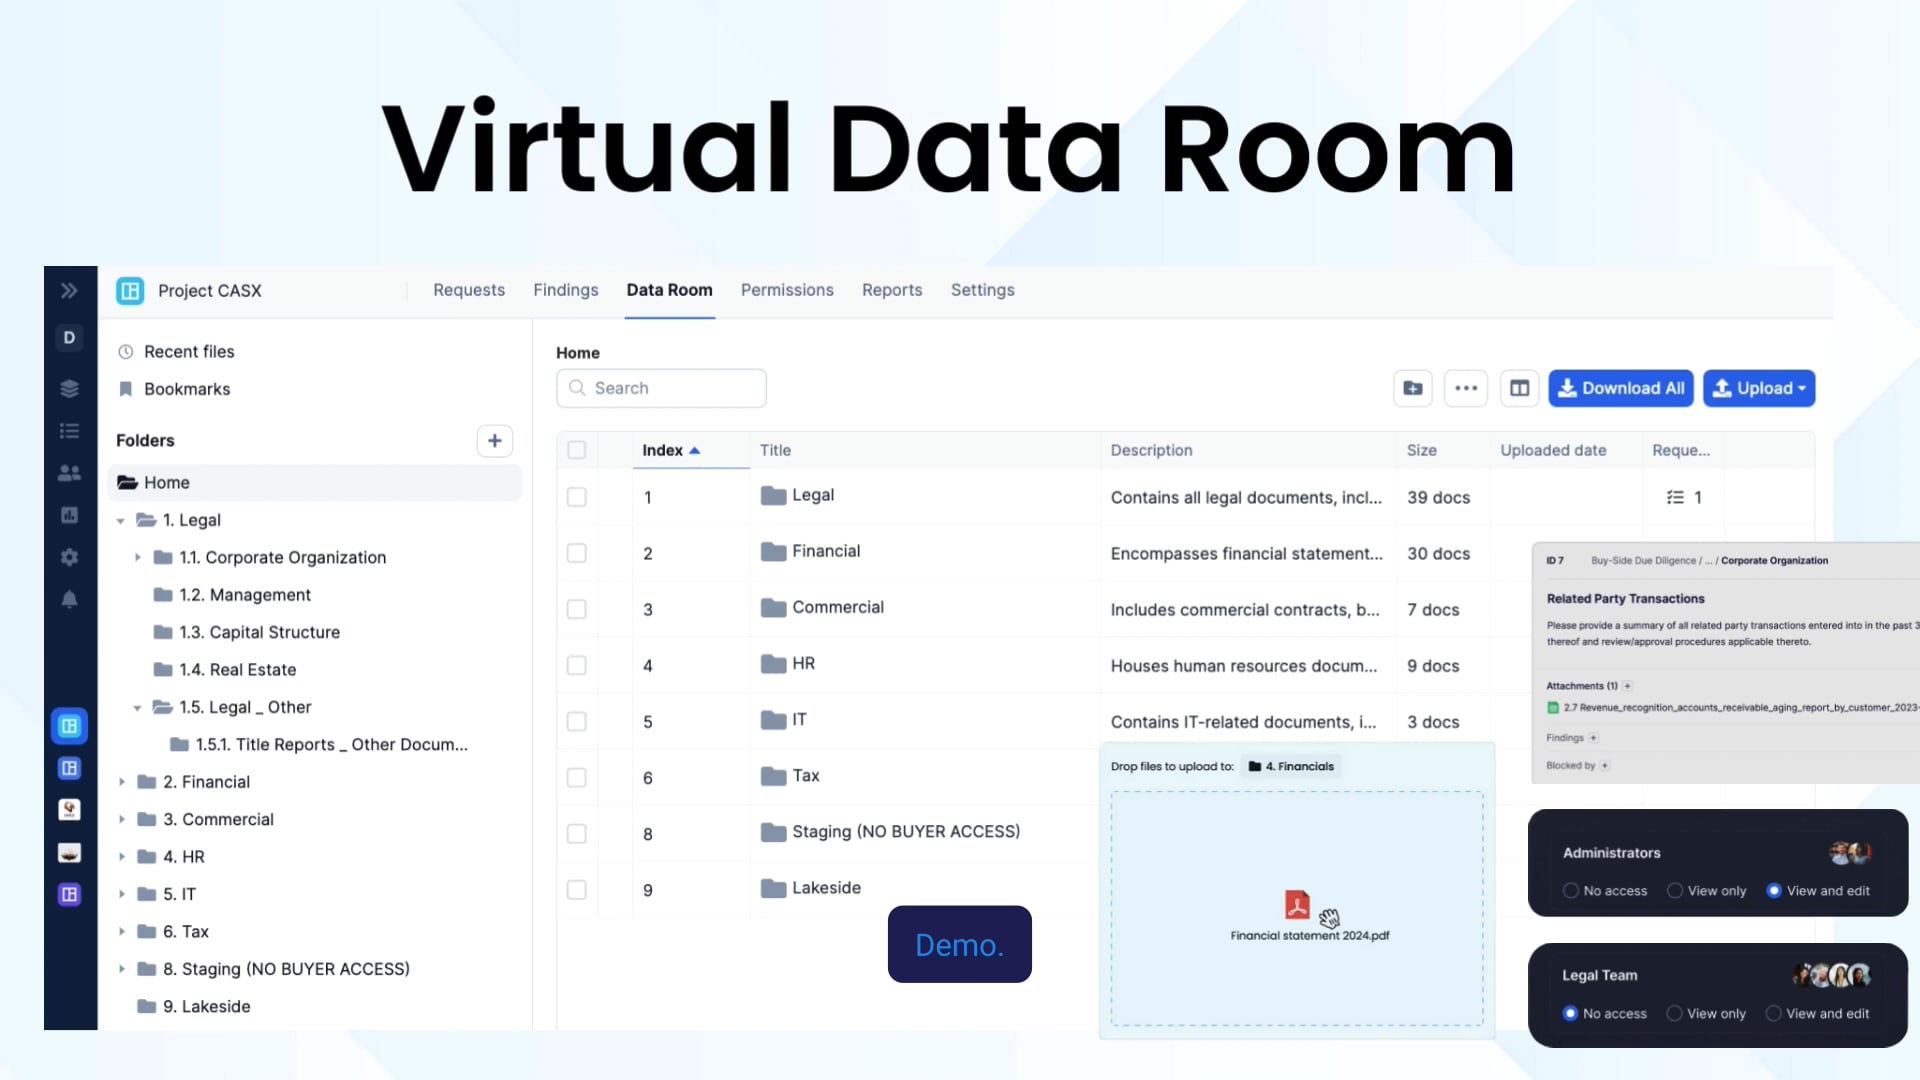Open notifications bell in sidebar
This screenshot has width=1920, height=1080.
pyautogui.click(x=69, y=599)
